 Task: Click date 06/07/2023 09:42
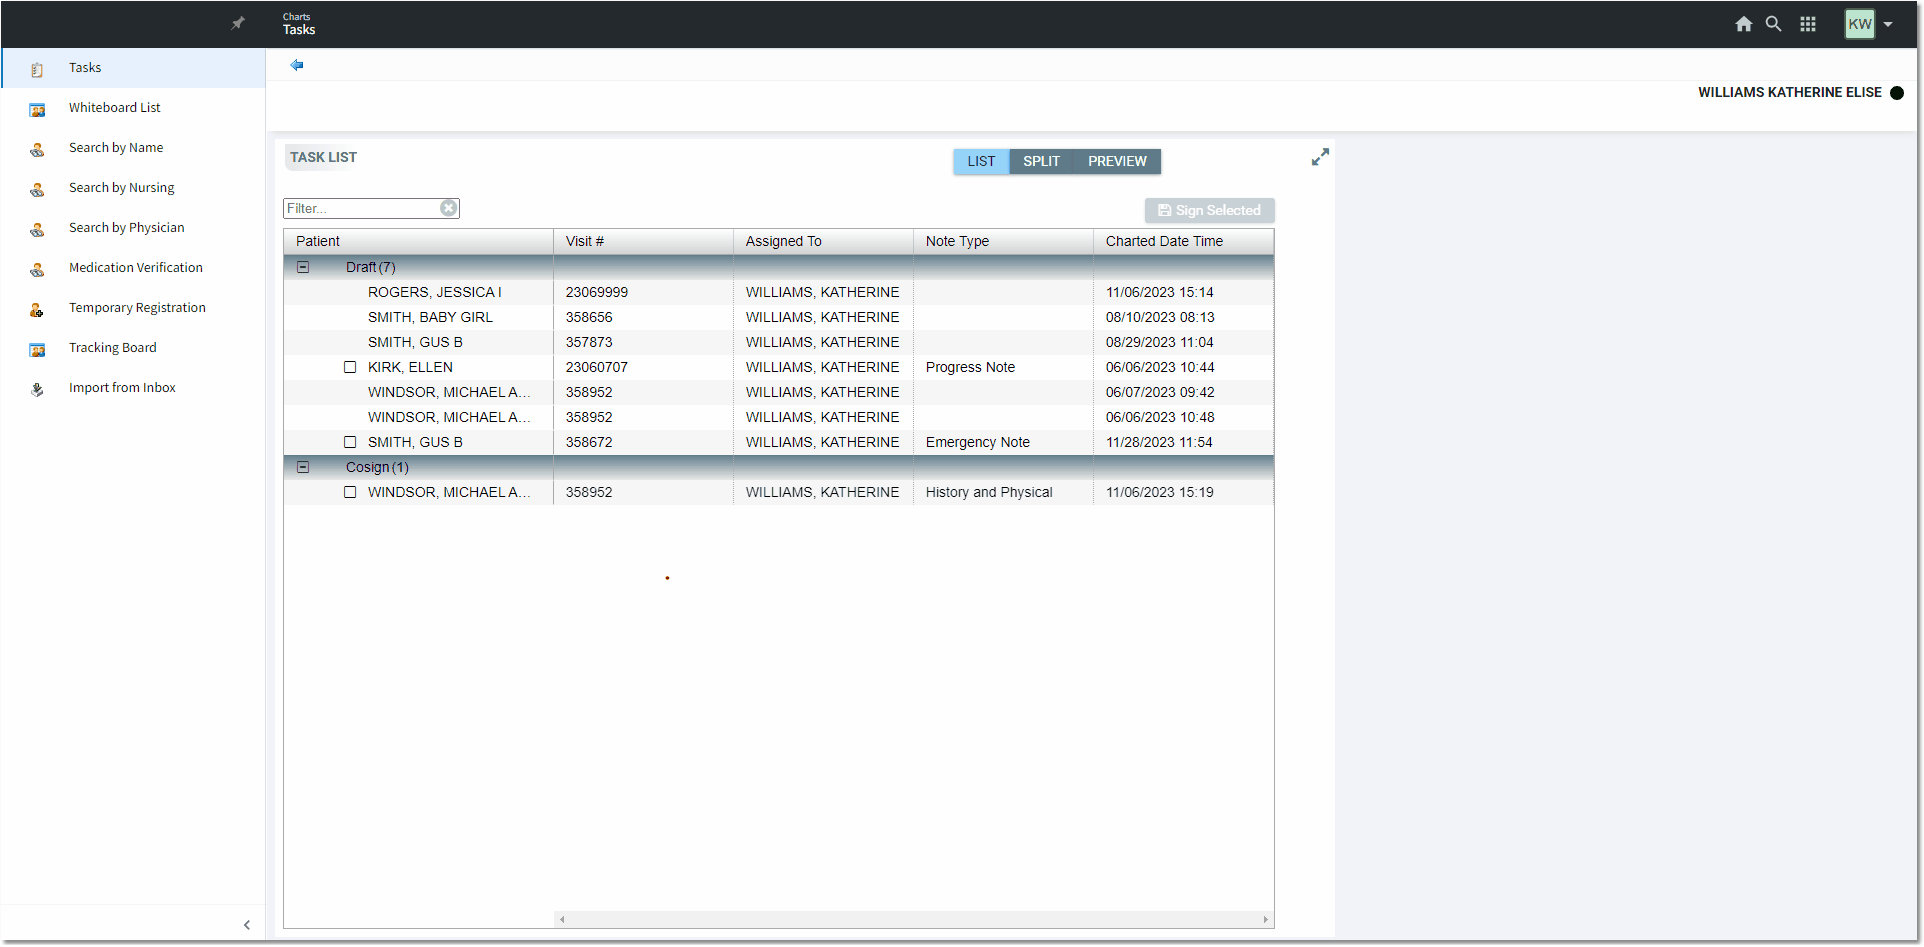point(1160,392)
